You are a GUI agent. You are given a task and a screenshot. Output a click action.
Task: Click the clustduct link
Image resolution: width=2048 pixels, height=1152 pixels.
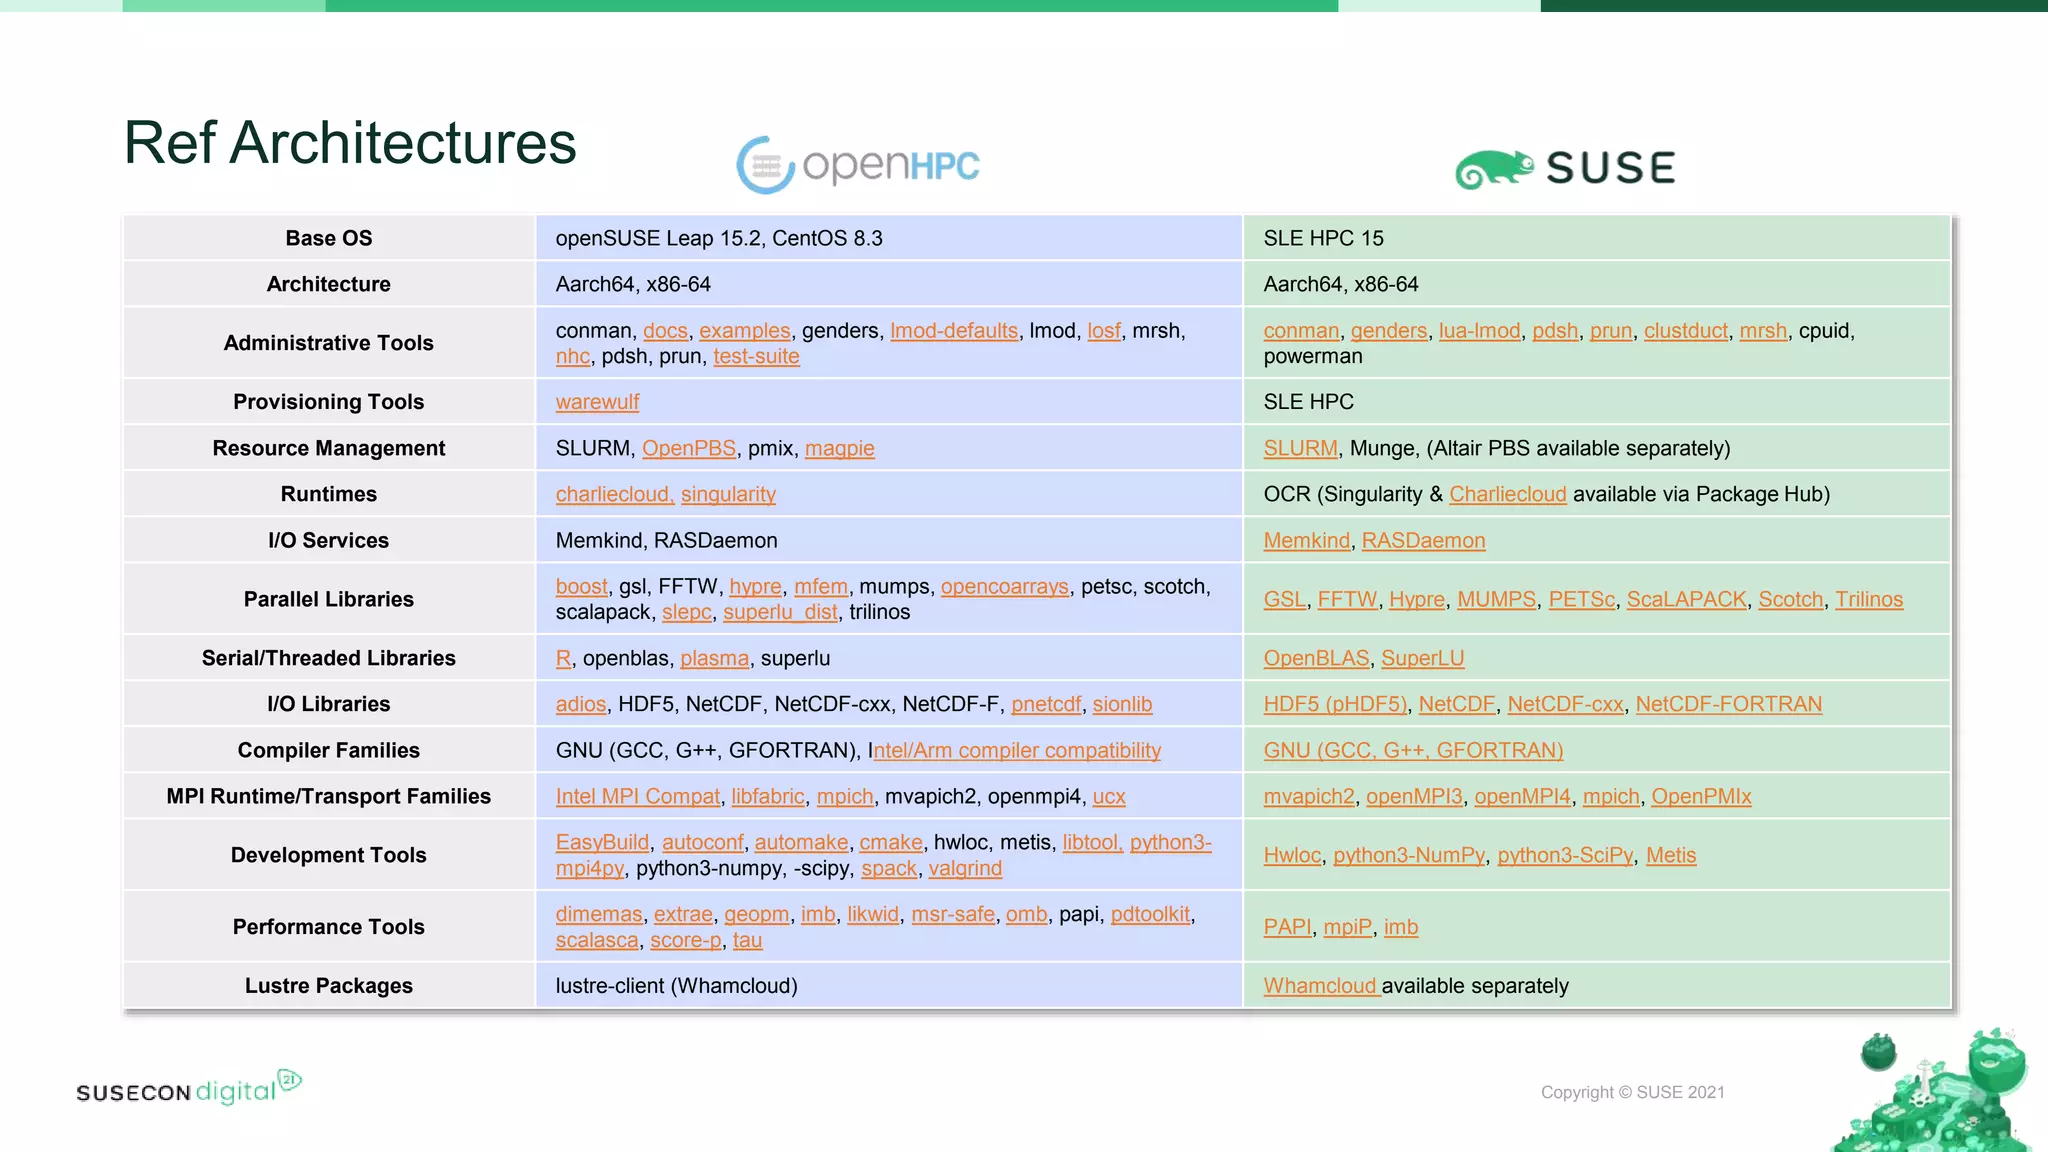tap(1686, 331)
